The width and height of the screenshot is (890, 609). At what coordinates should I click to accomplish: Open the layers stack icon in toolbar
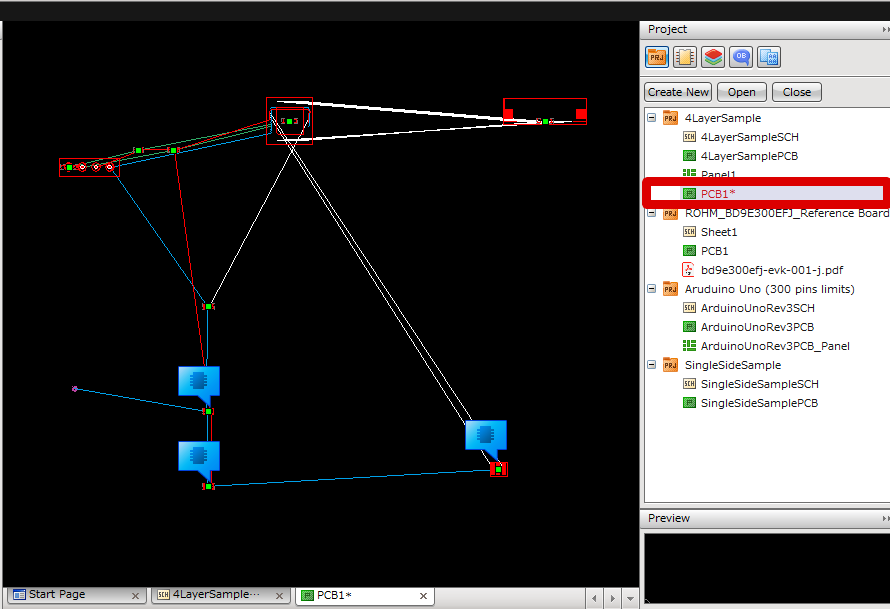[713, 56]
